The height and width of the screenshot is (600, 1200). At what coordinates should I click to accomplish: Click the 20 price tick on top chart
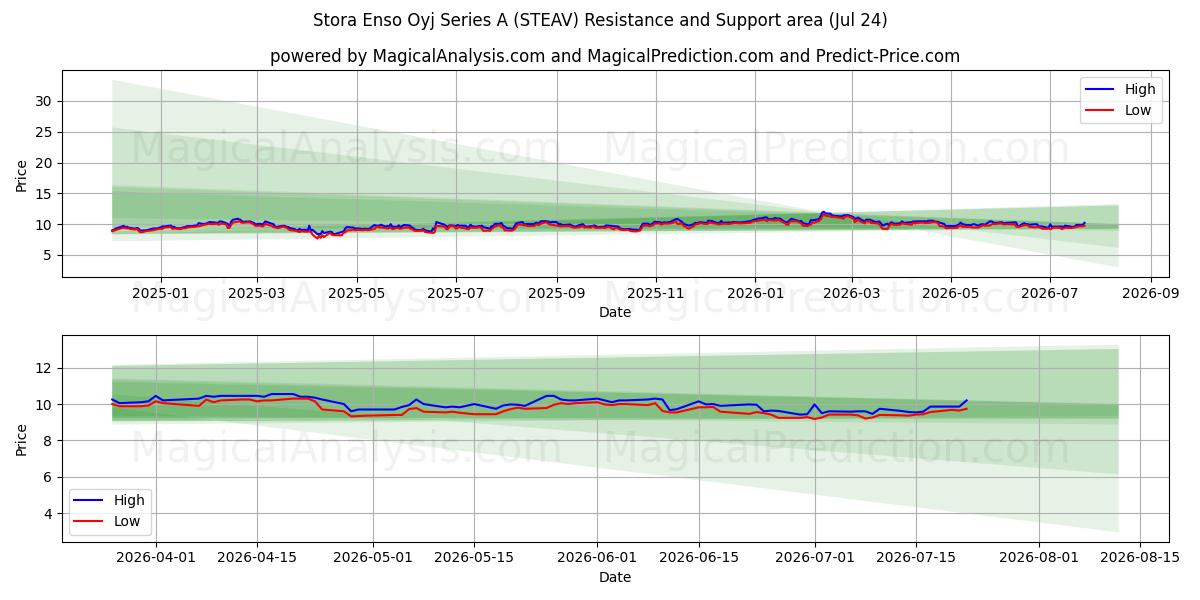click(x=46, y=163)
